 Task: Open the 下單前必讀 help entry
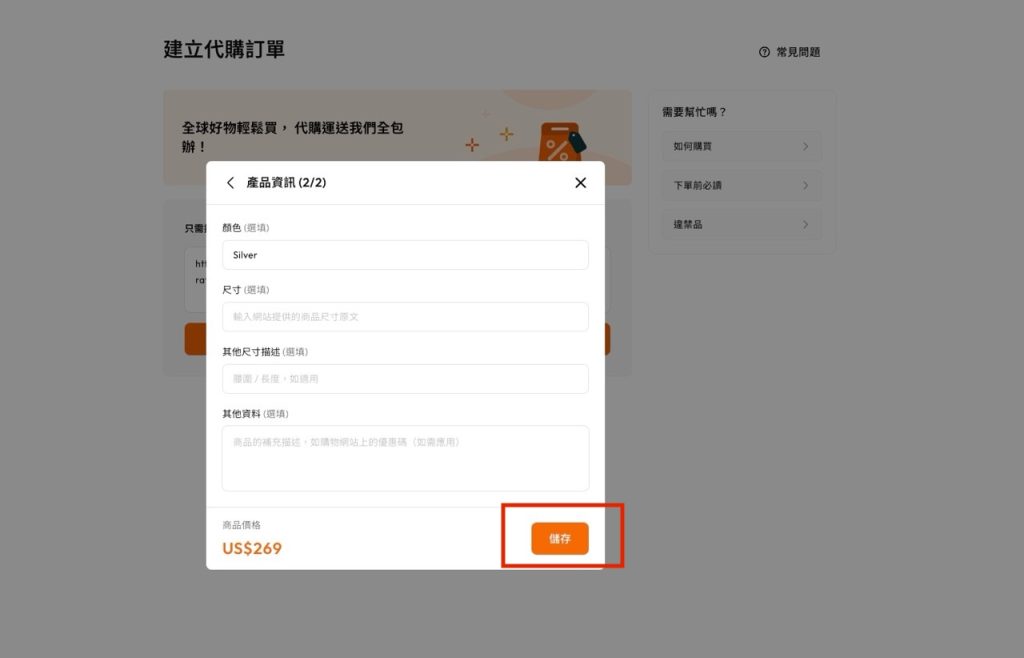741,186
